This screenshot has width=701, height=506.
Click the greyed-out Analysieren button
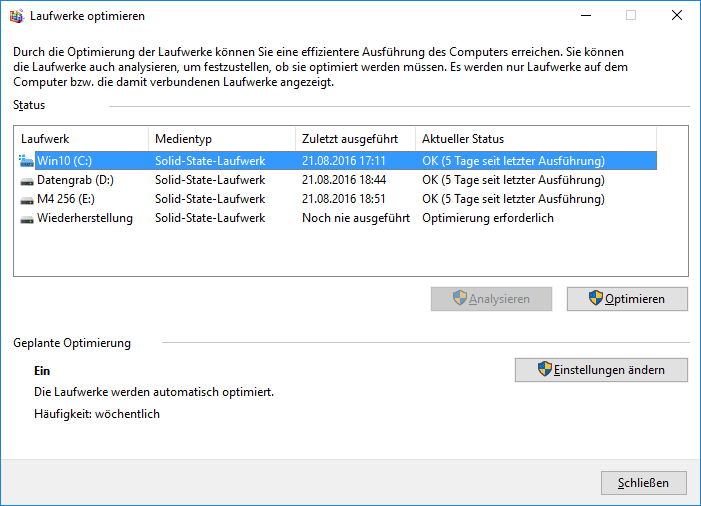[x=491, y=299]
